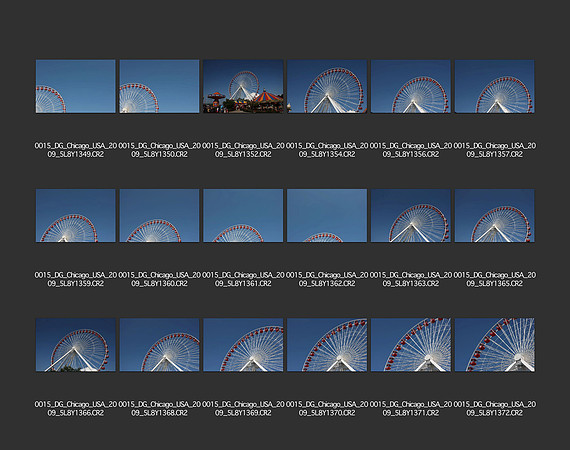Click the filename label ending 5L8Y1352.CR2
The height and width of the screenshot is (450, 570).
pos(243,150)
